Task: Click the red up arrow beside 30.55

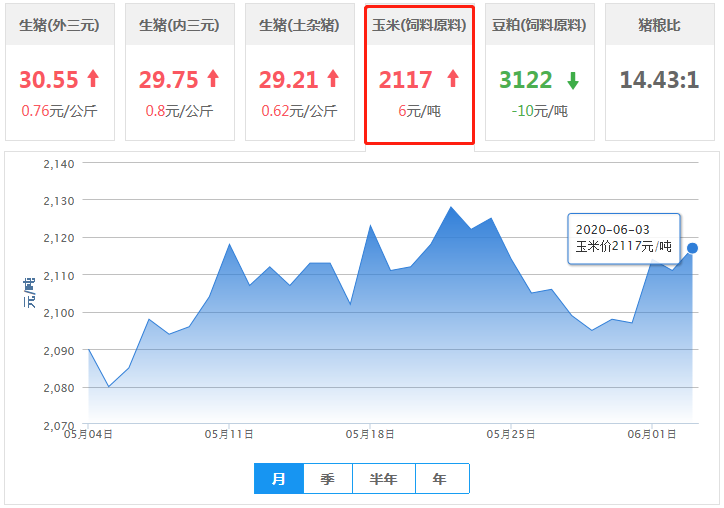Action: click(x=93, y=79)
